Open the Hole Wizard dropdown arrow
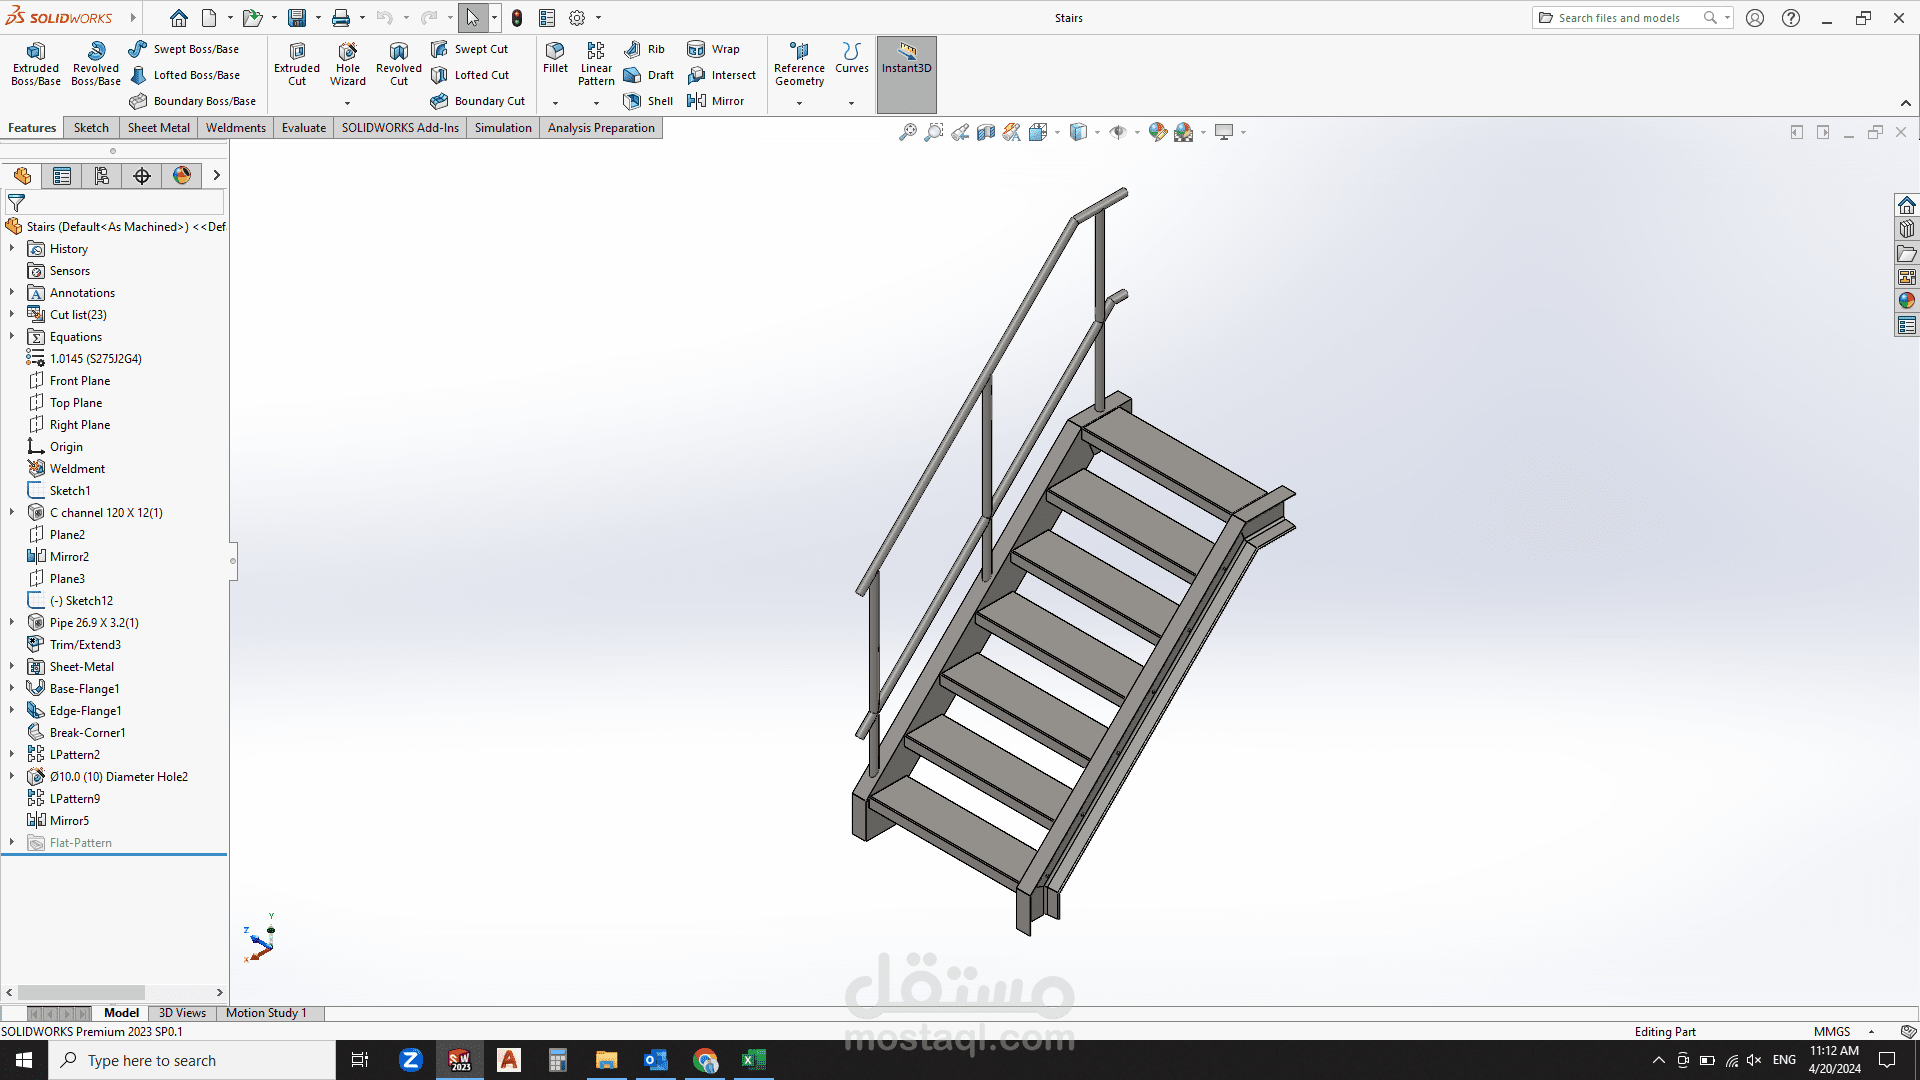 click(x=348, y=103)
